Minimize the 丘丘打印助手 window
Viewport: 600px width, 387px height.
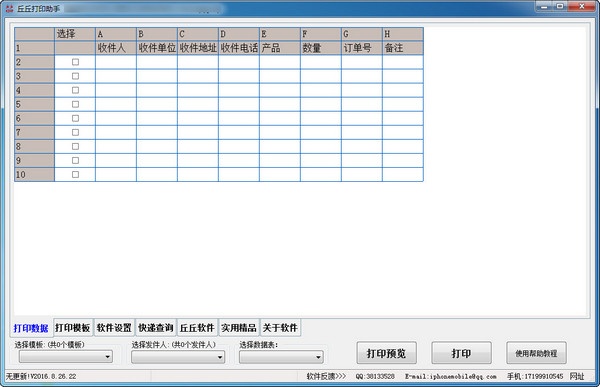pyautogui.click(x=544, y=6)
